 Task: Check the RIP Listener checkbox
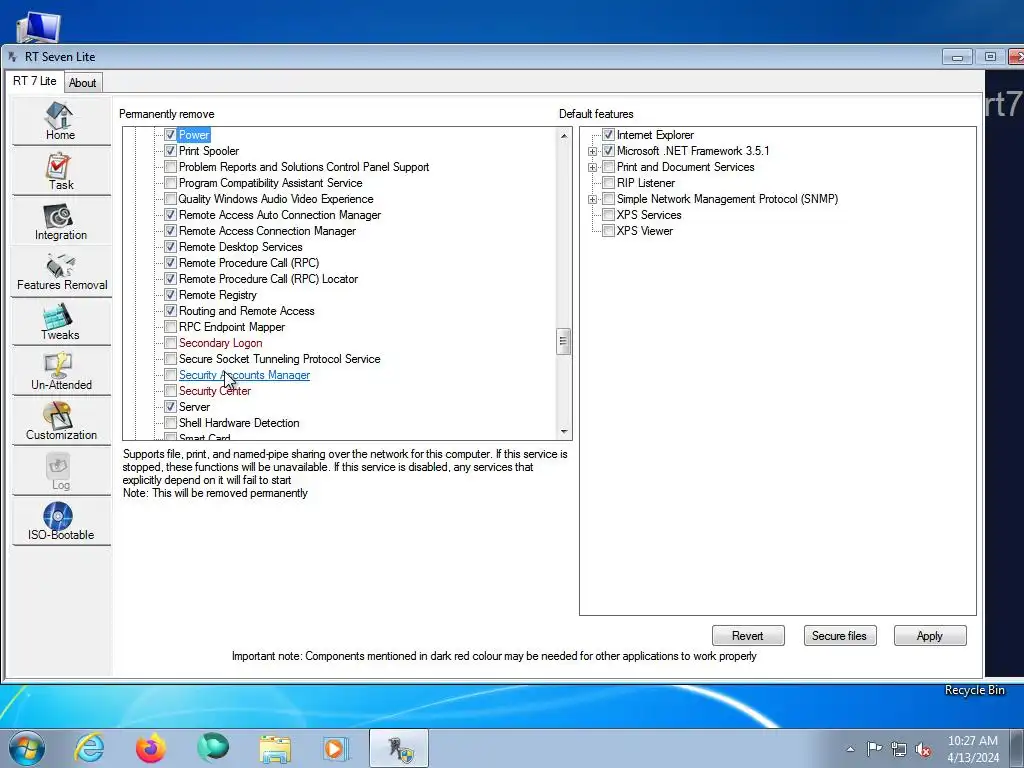pos(609,183)
